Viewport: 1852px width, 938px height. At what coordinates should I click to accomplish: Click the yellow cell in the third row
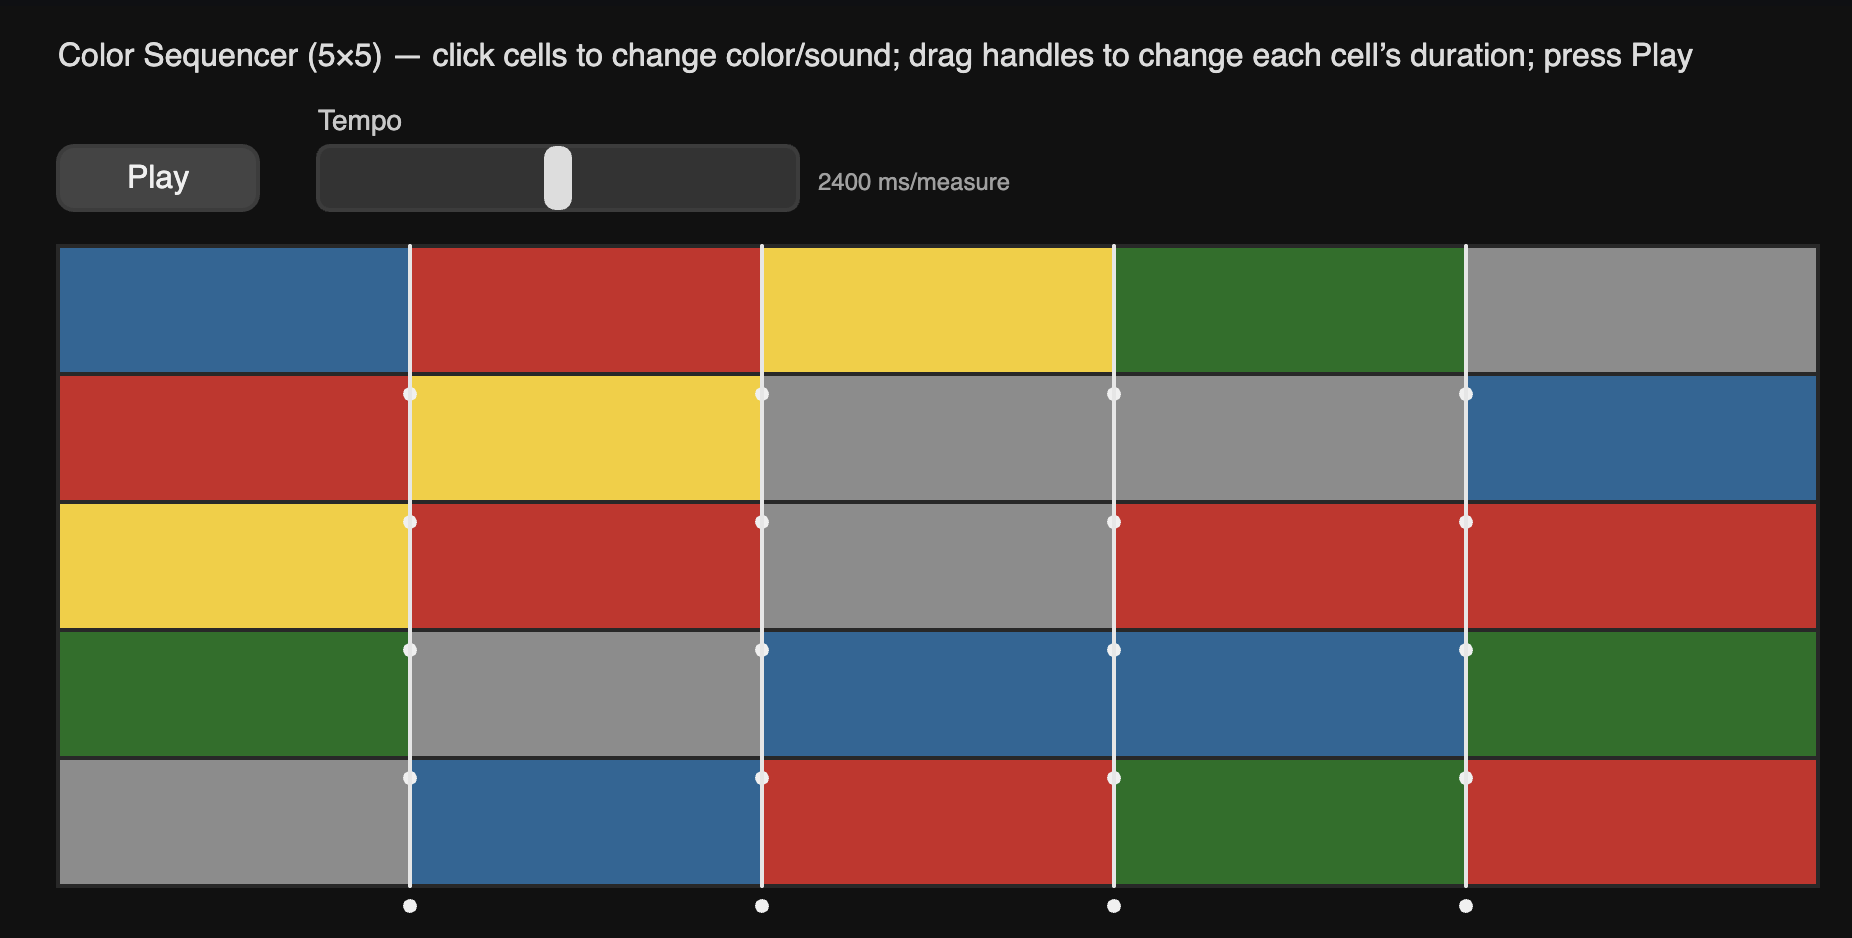click(234, 566)
